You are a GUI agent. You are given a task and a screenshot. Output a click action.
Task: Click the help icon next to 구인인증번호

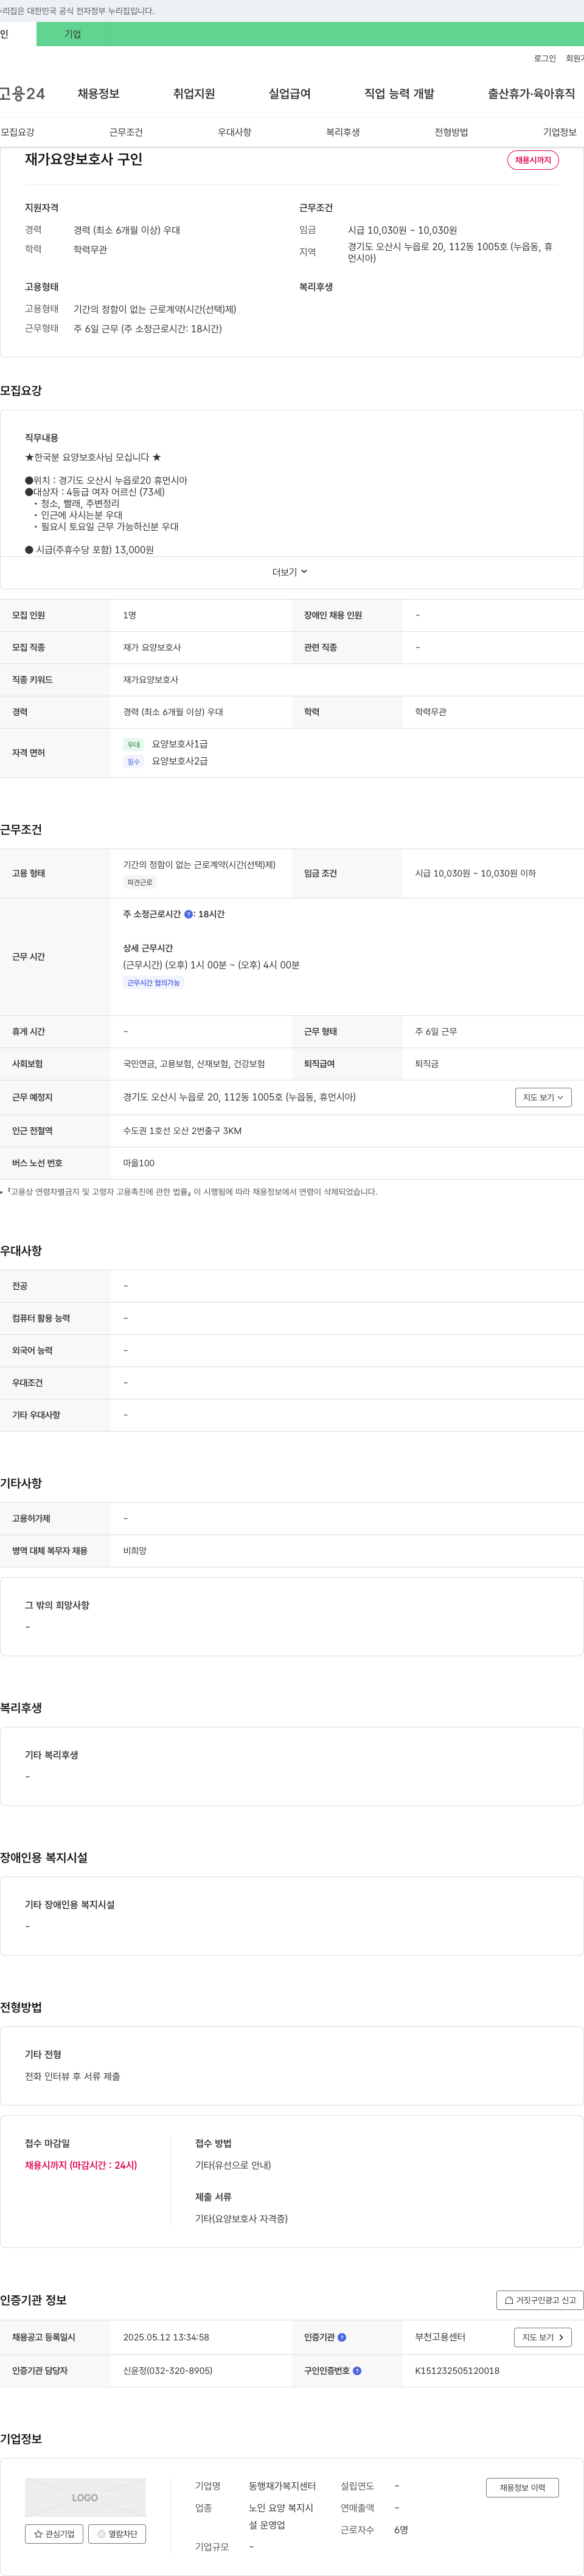(x=357, y=2370)
